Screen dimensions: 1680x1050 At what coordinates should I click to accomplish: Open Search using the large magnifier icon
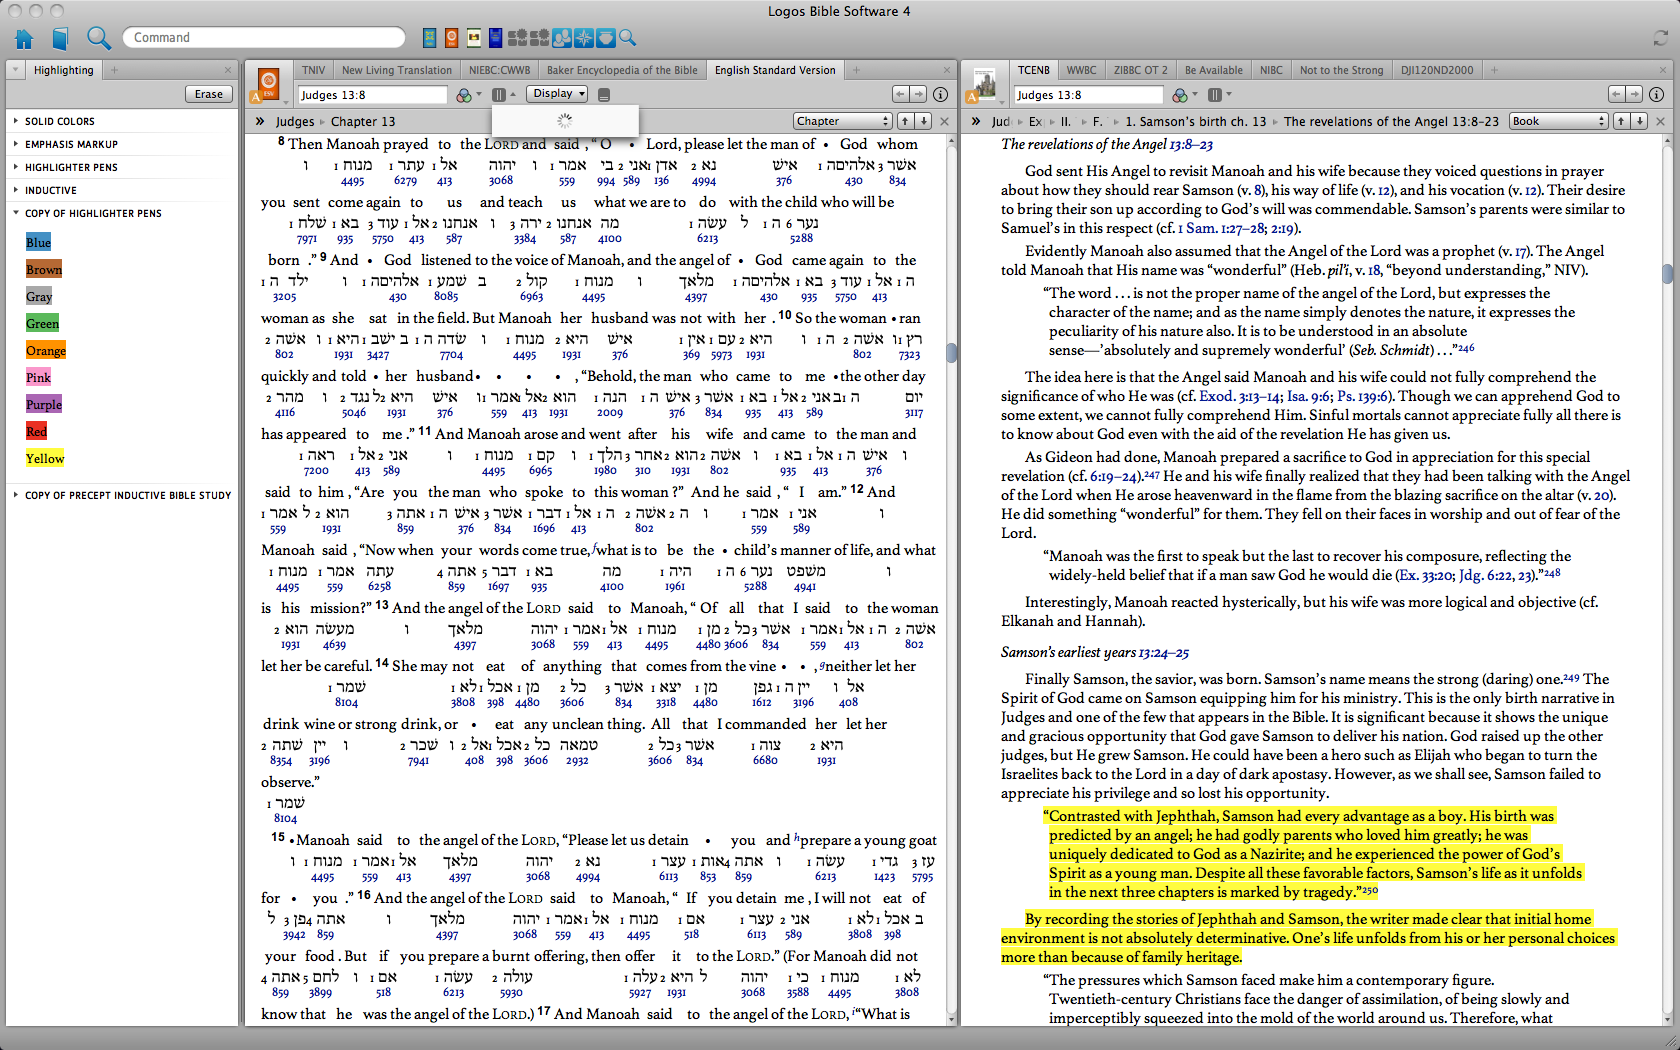(x=98, y=38)
